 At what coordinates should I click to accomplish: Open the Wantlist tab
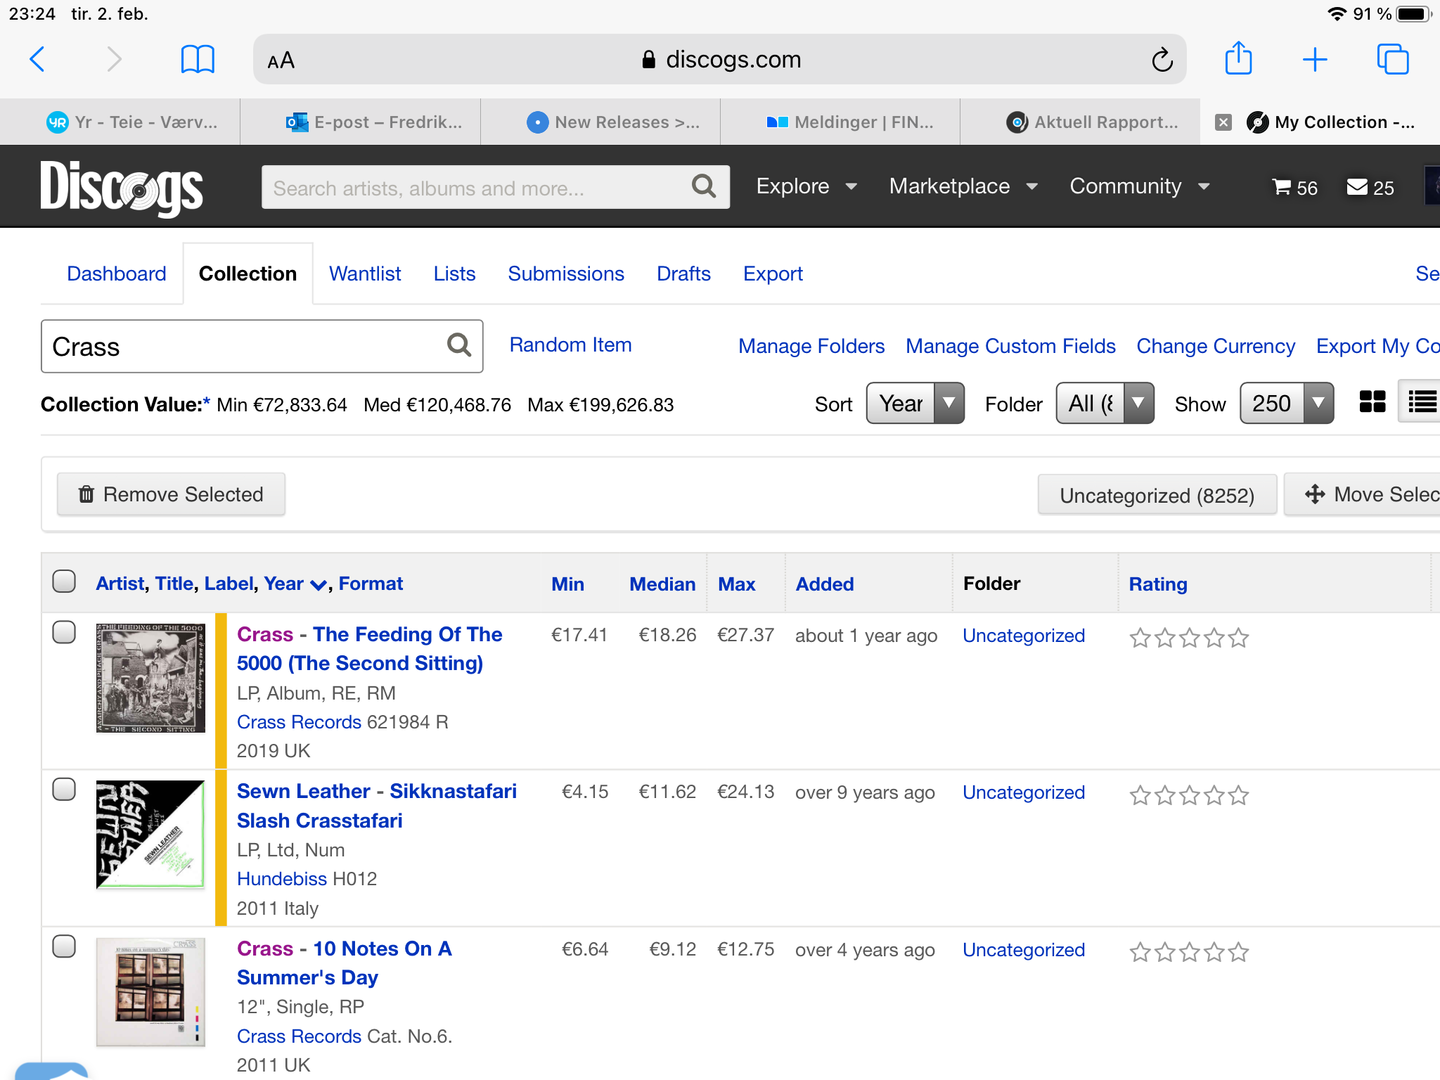click(x=365, y=274)
